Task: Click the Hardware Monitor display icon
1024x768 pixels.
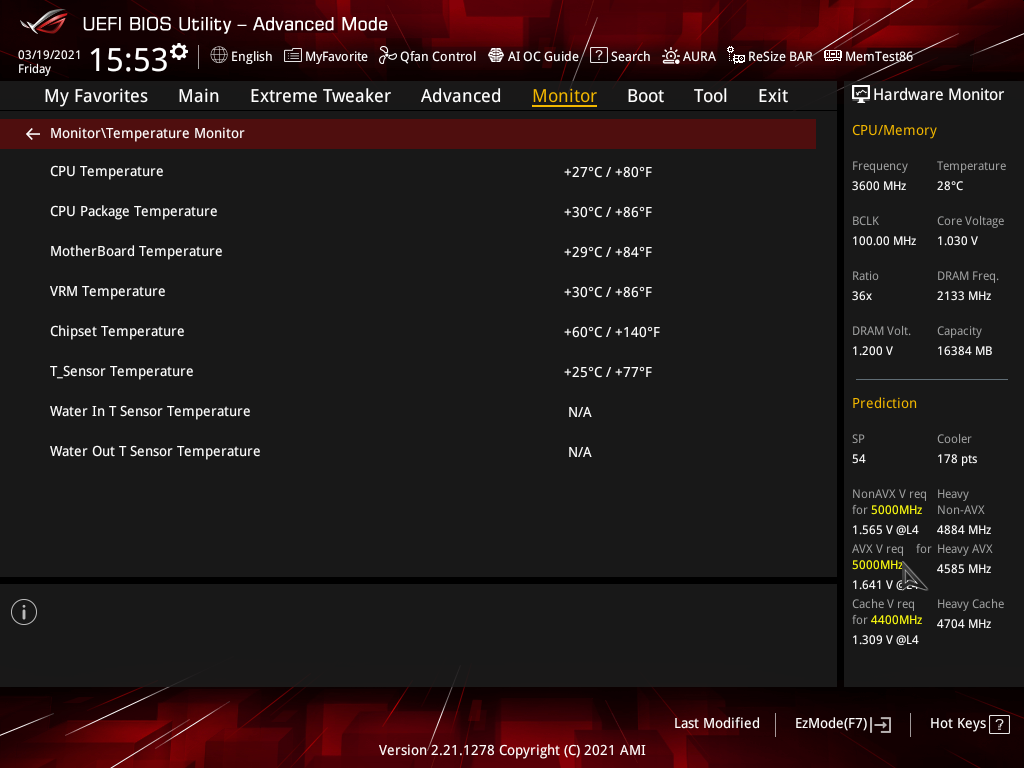Action: click(861, 95)
